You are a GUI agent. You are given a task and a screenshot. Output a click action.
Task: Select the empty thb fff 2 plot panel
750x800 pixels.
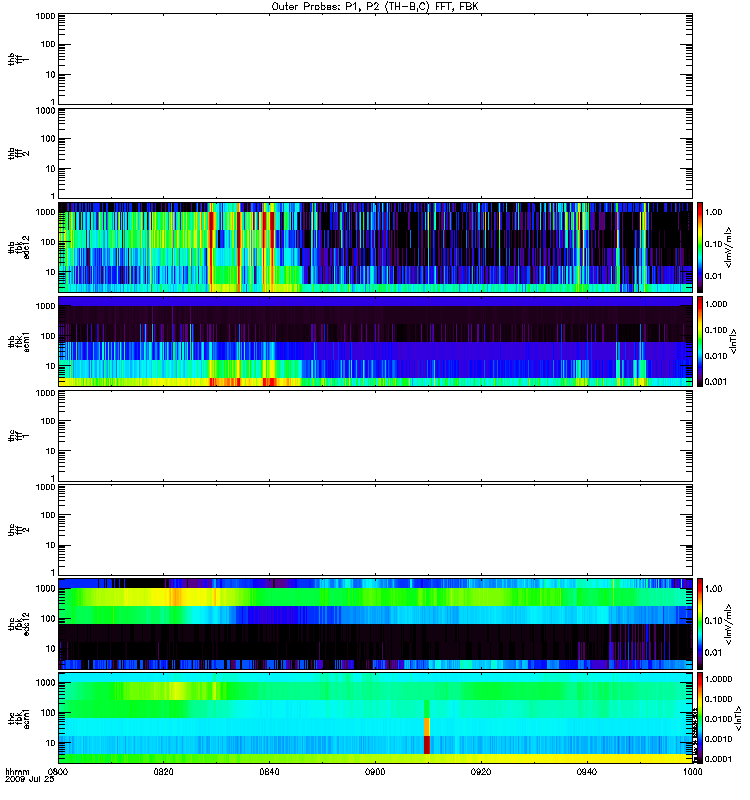pyautogui.click(x=376, y=154)
